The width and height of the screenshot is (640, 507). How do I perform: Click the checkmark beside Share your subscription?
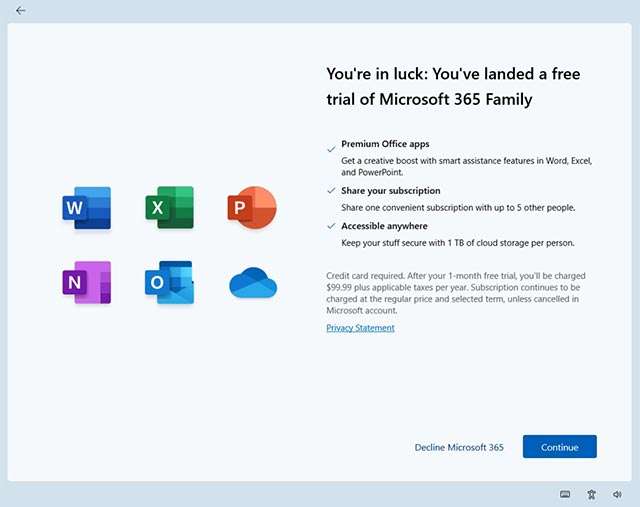[x=331, y=191]
